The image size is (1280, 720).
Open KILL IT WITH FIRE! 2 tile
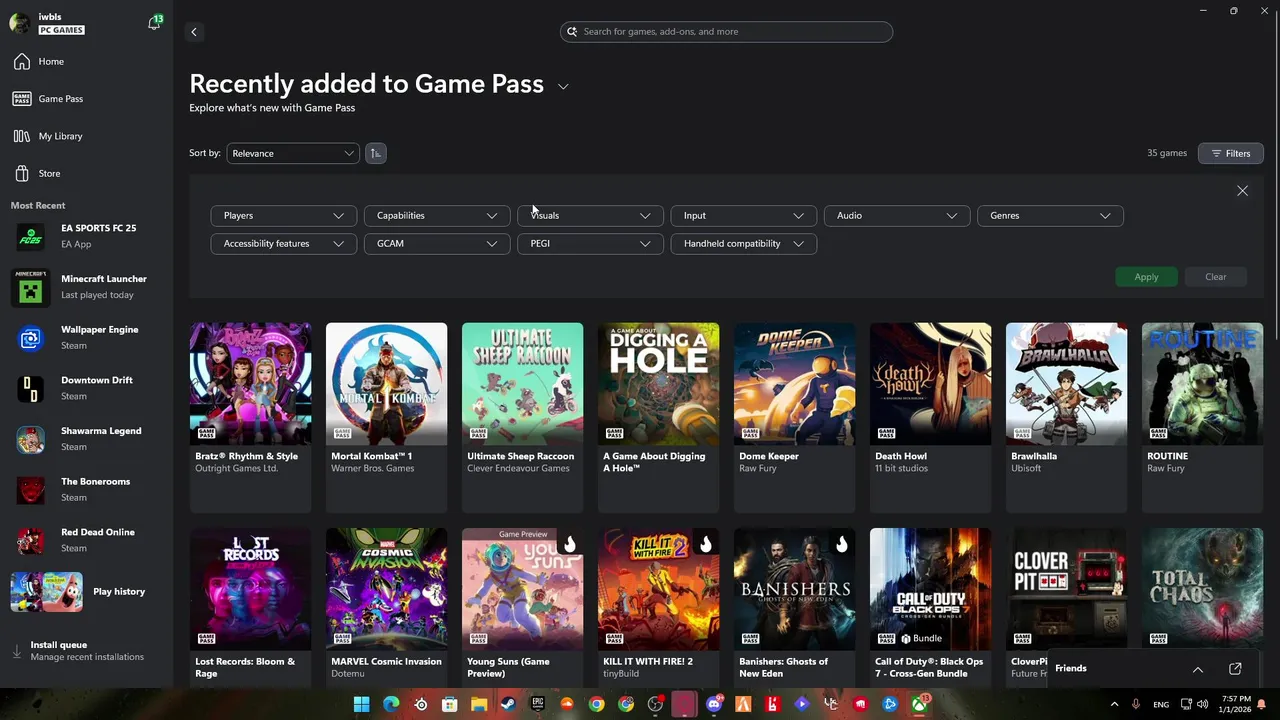point(658,606)
